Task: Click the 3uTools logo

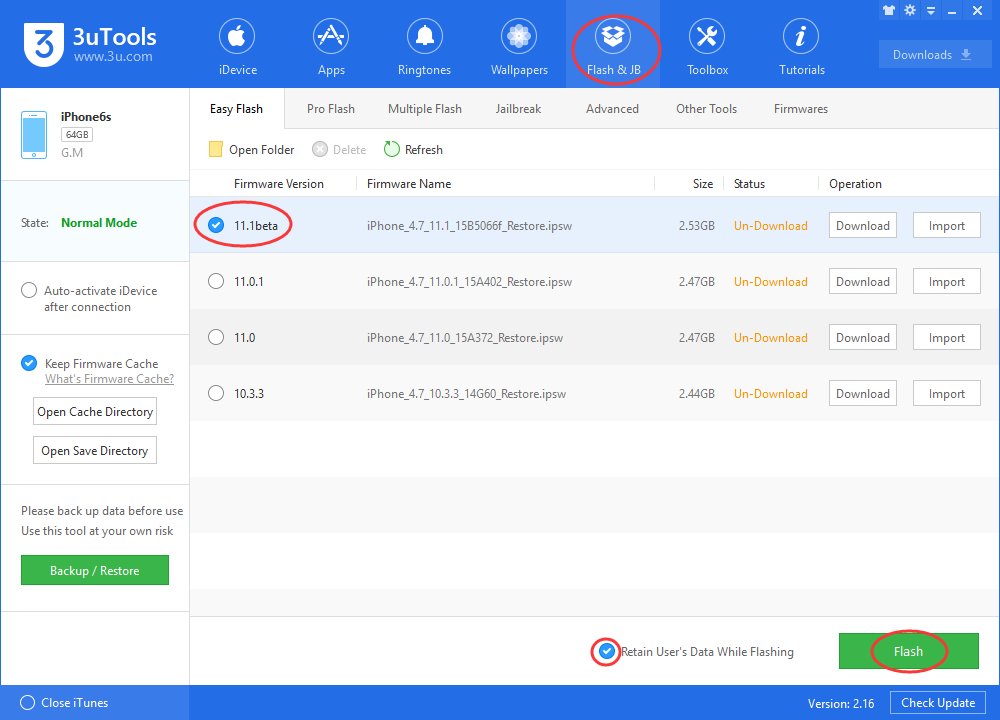Action: pos(44,44)
